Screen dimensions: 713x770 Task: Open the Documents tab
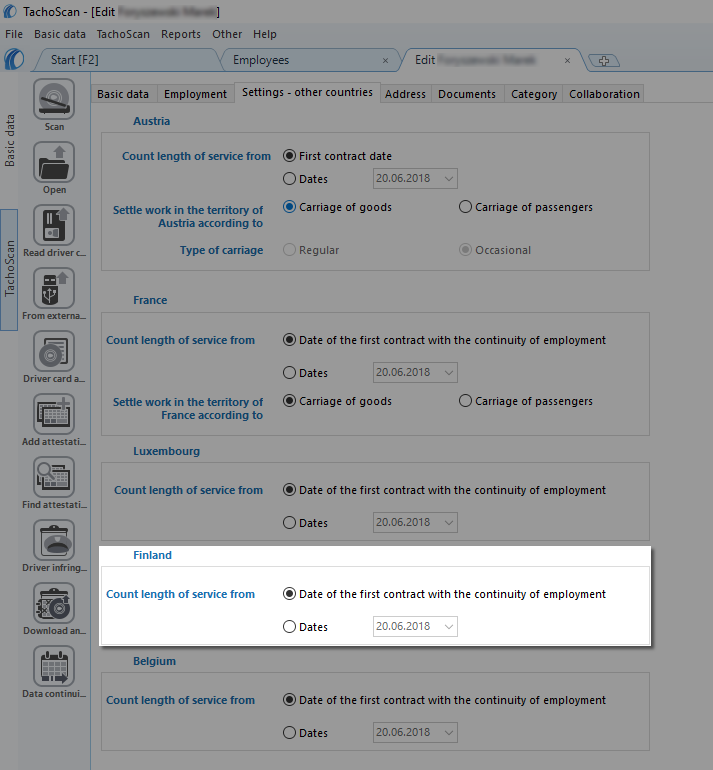click(x=466, y=94)
